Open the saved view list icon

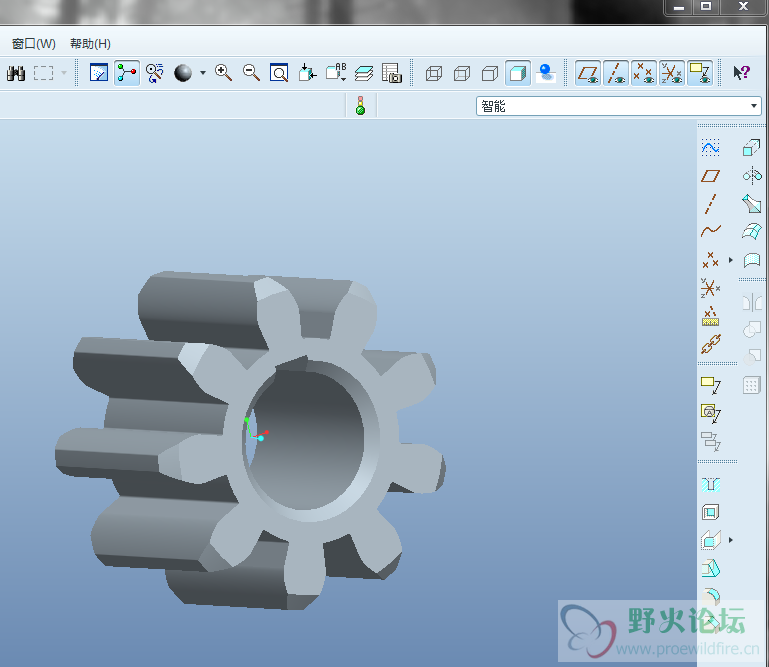pos(336,73)
